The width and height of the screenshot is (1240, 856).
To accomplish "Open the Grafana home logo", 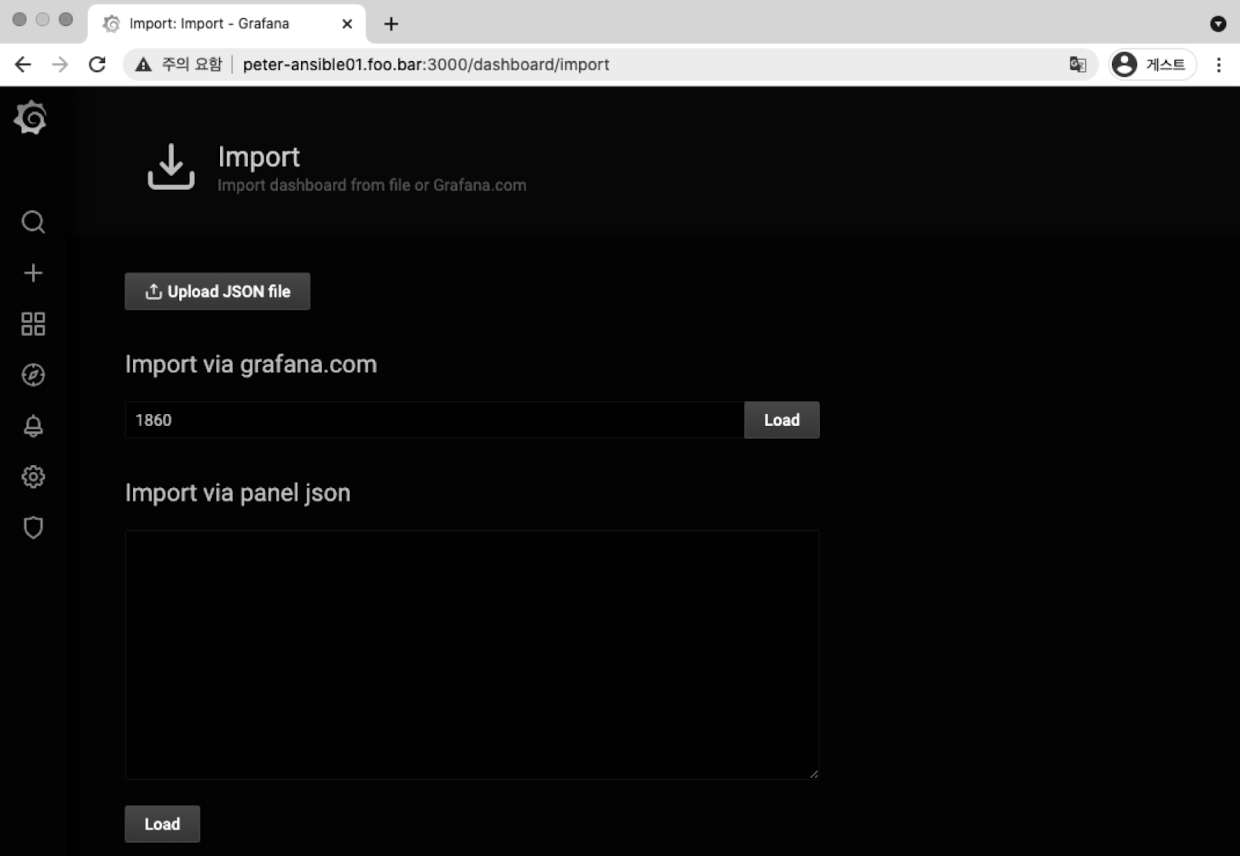I will (31, 118).
